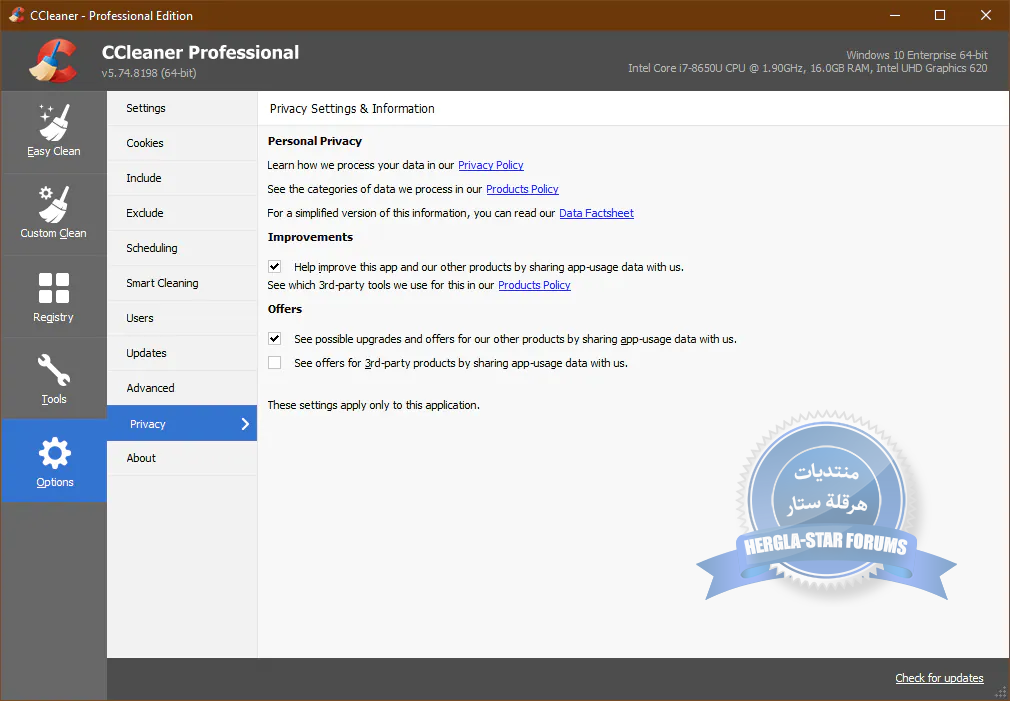The image size is (1010, 701).
Task: Click the Windows 10 Enterprise 64-bit text
Action: click(917, 55)
